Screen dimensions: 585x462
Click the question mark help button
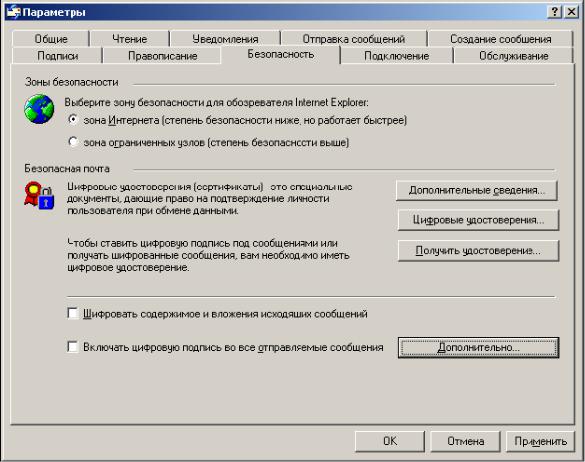[555, 12]
